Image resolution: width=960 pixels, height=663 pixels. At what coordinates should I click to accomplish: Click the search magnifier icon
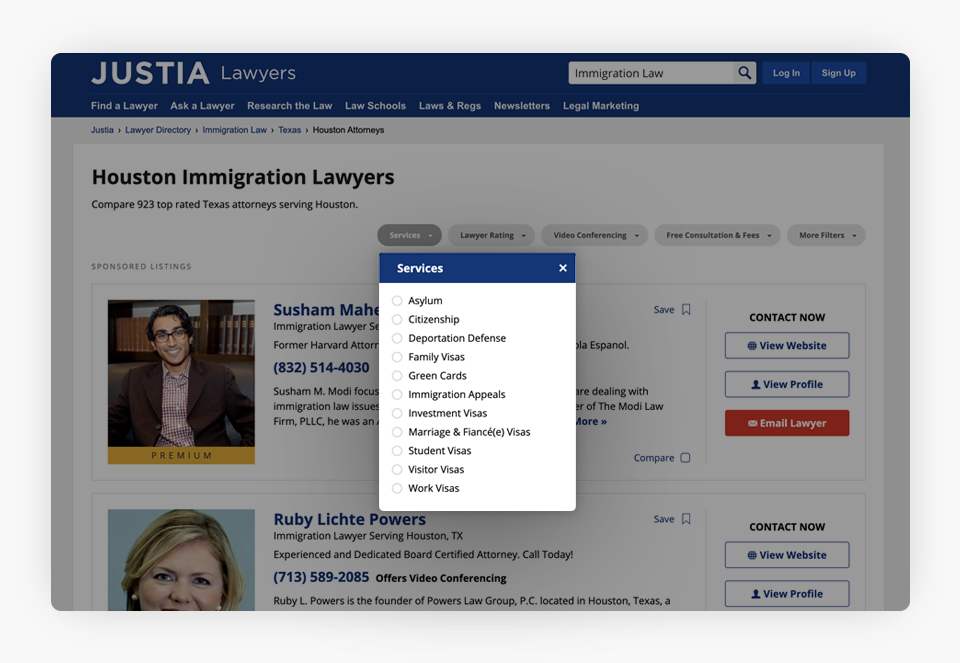pyautogui.click(x=744, y=73)
